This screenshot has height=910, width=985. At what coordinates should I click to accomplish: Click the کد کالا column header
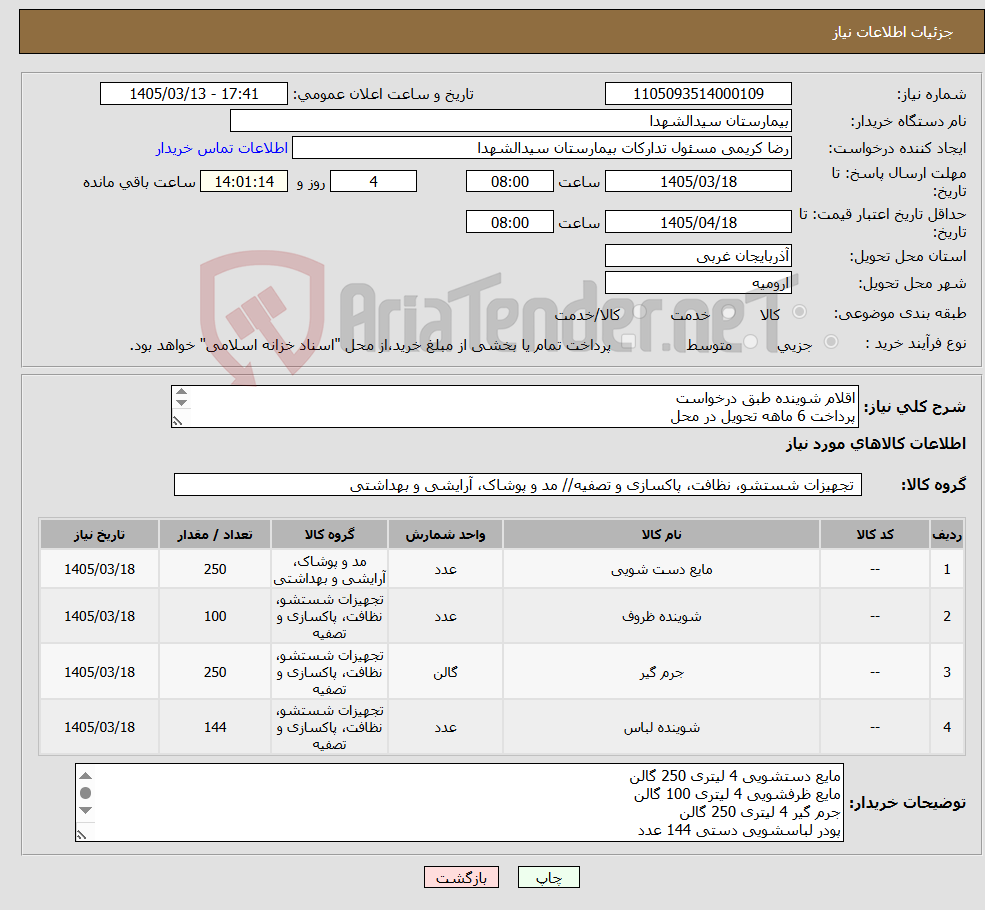click(875, 534)
